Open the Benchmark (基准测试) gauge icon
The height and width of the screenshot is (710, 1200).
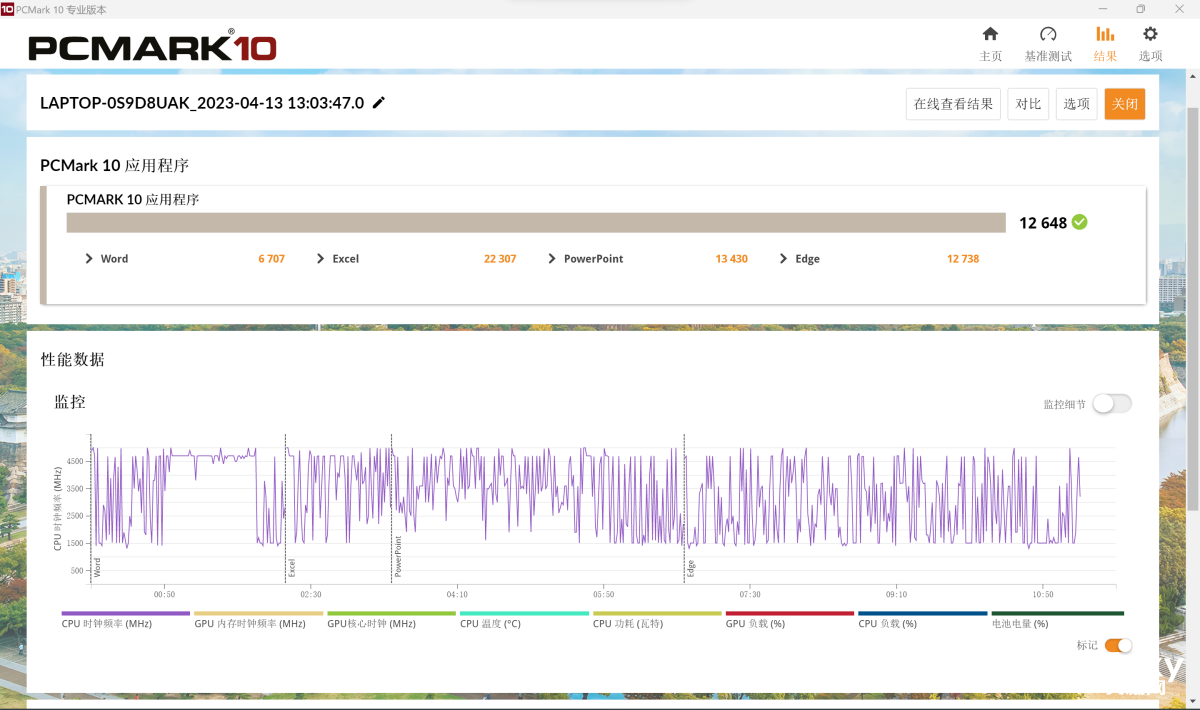[x=1048, y=35]
